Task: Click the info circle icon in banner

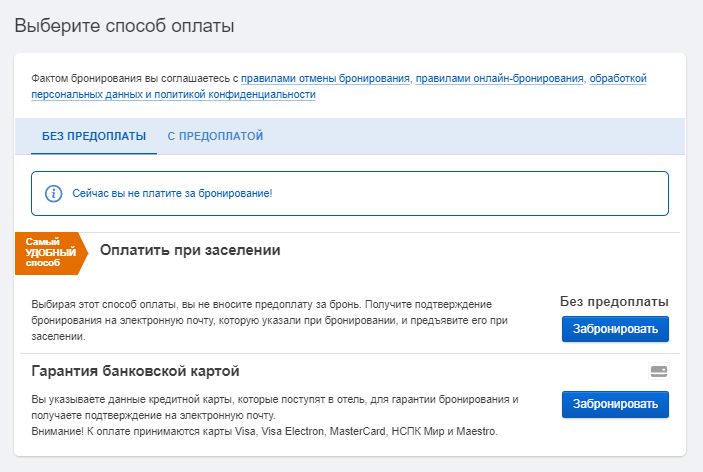Action: (53, 194)
